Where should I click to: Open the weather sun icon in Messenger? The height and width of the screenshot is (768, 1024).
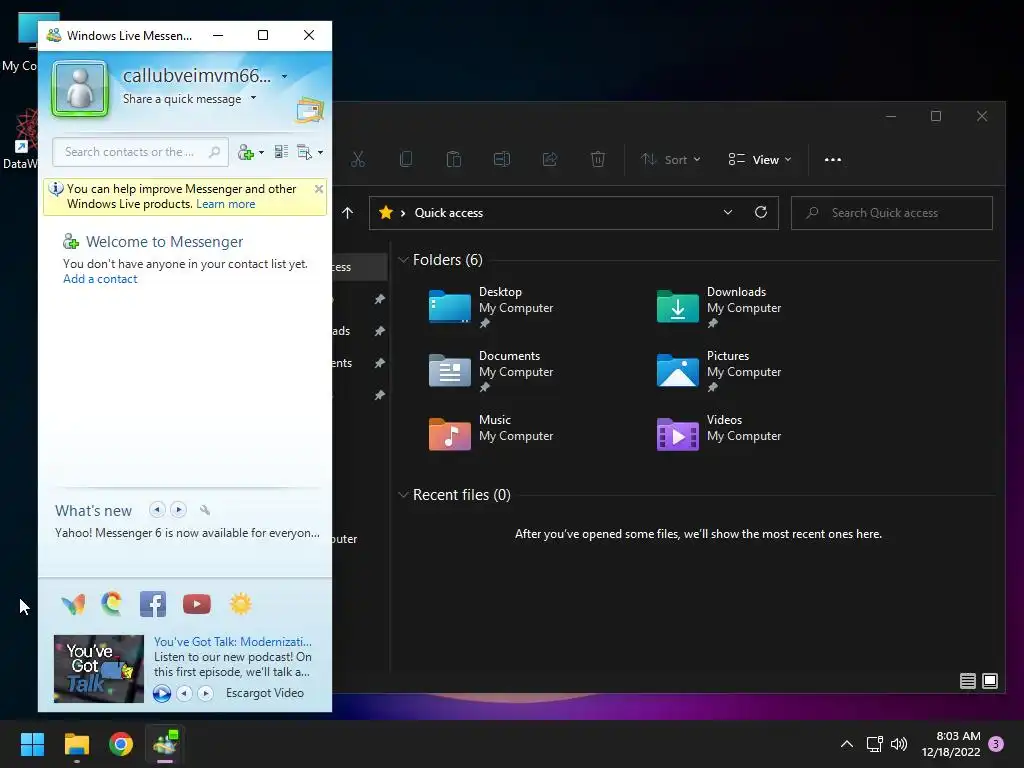pyautogui.click(x=240, y=604)
